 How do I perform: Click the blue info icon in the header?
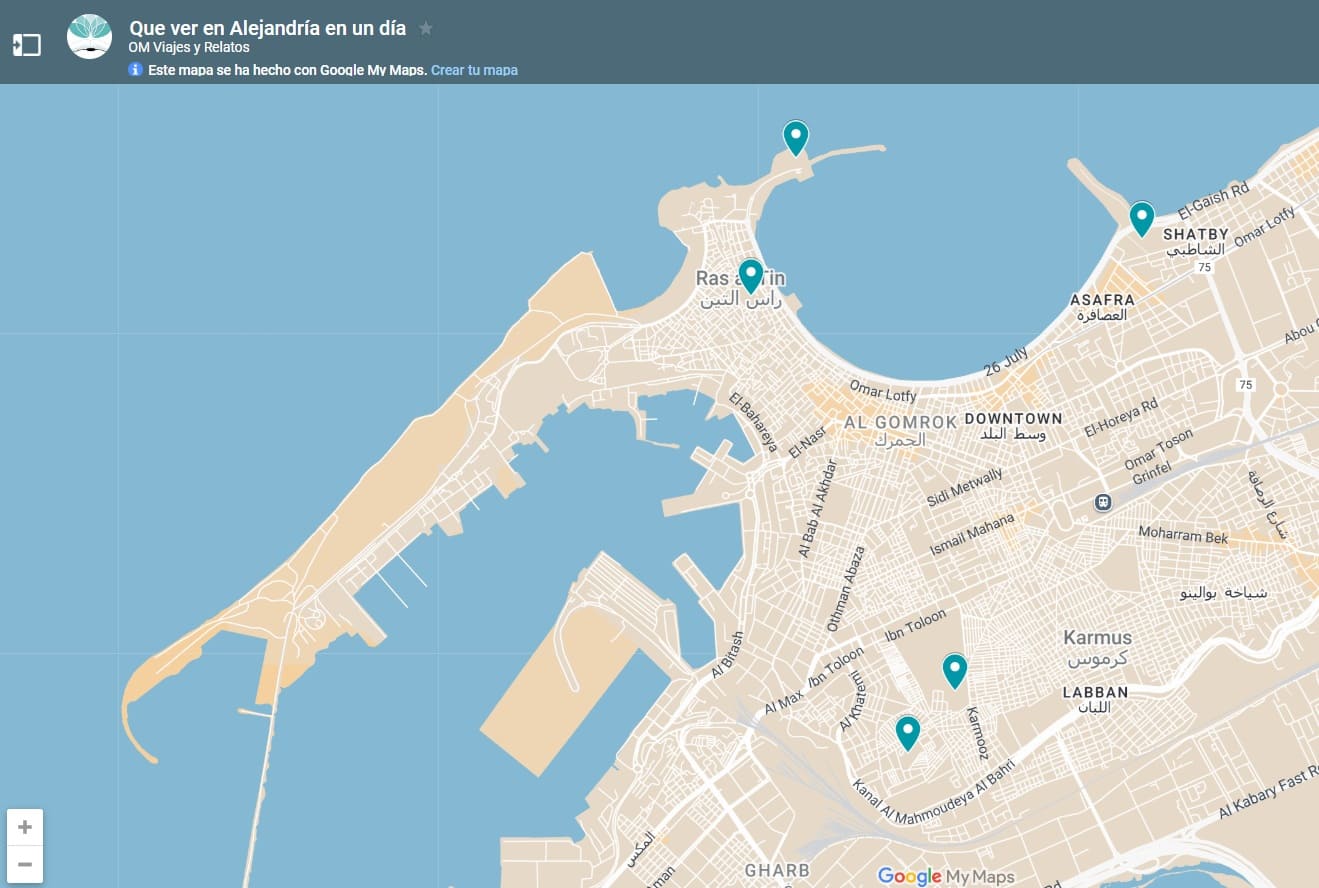[136, 70]
